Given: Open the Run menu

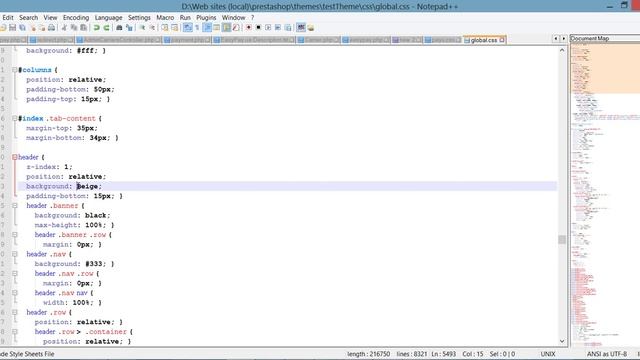Looking at the screenshot, I should point(185,18).
